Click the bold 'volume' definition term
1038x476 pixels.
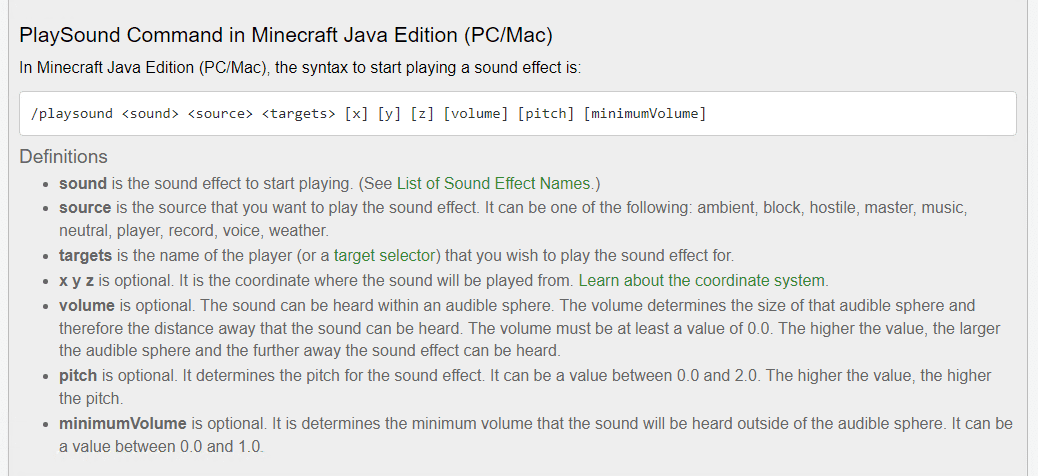pos(87,304)
